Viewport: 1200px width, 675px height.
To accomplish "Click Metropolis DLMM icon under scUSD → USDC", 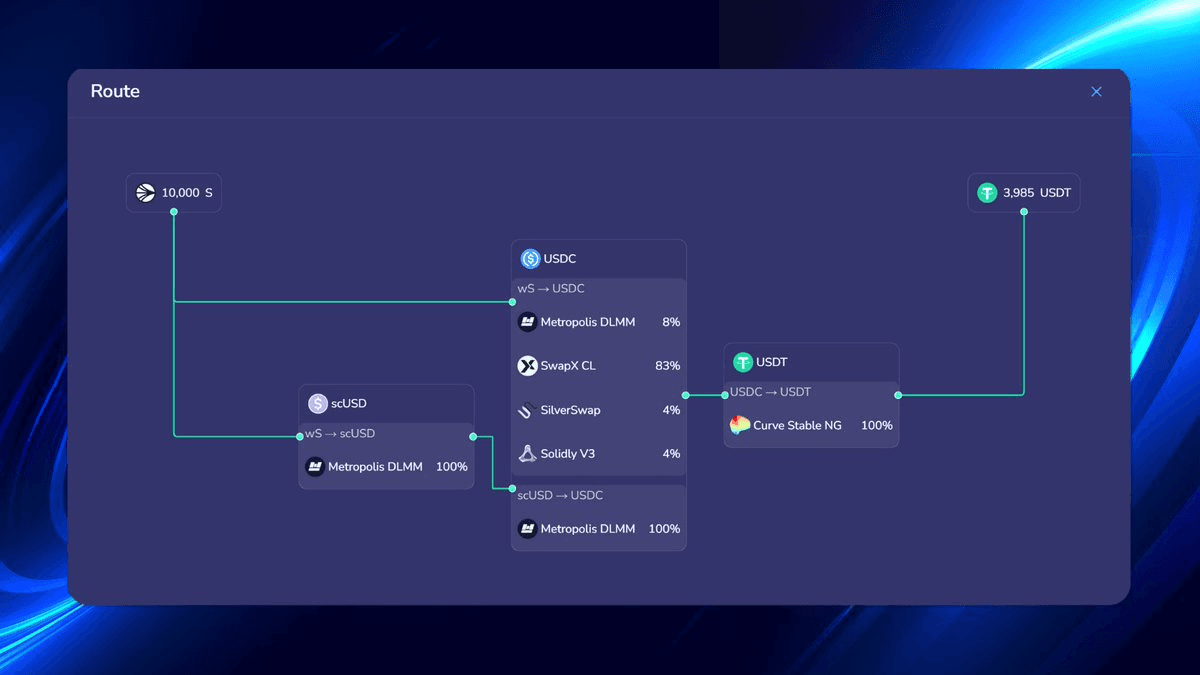I will [x=527, y=529].
